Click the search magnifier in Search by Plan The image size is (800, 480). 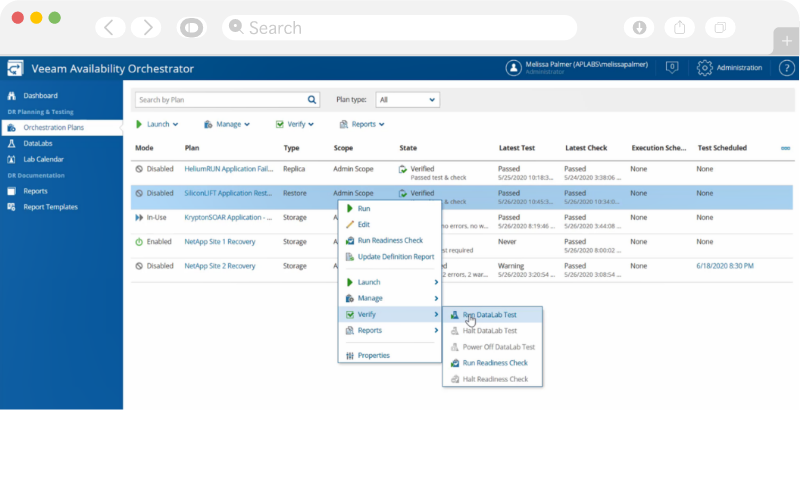[x=312, y=100]
